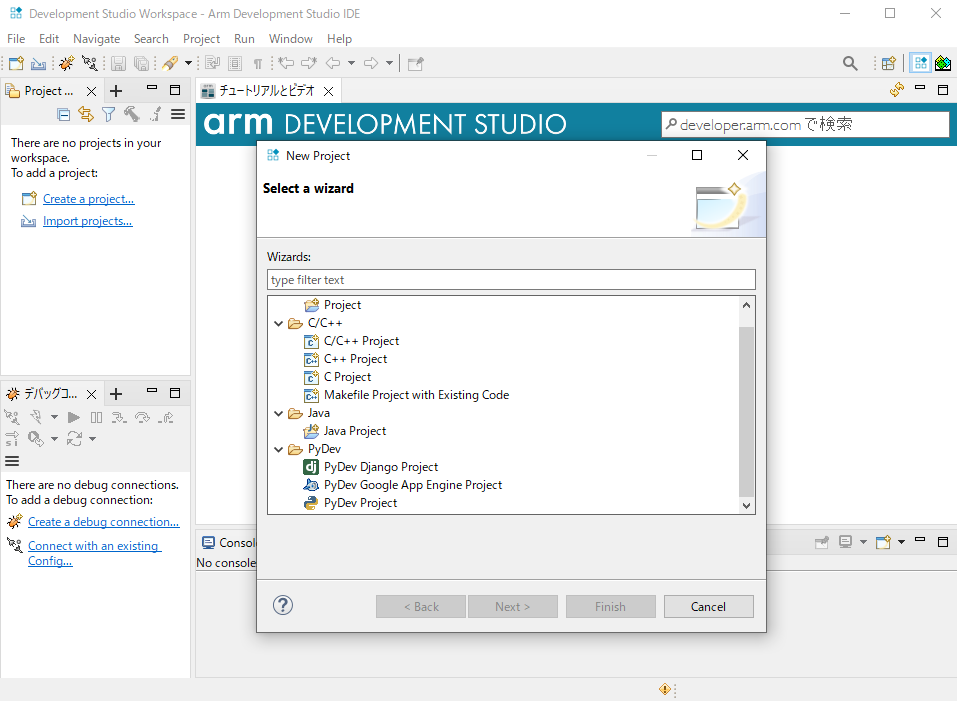957x701 pixels.
Task: Click the wizard list scroll down arrow
Action: pos(746,506)
